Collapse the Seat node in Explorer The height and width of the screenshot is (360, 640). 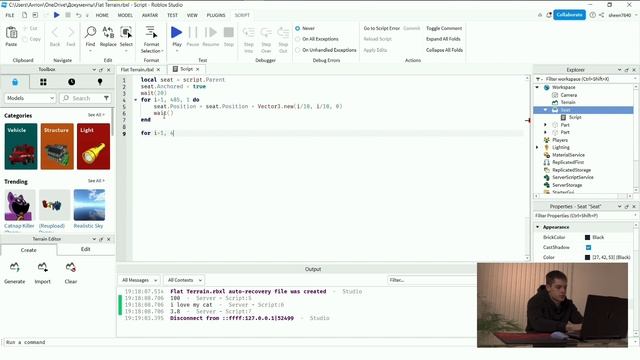pyautogui.click(x=546, y=110)
